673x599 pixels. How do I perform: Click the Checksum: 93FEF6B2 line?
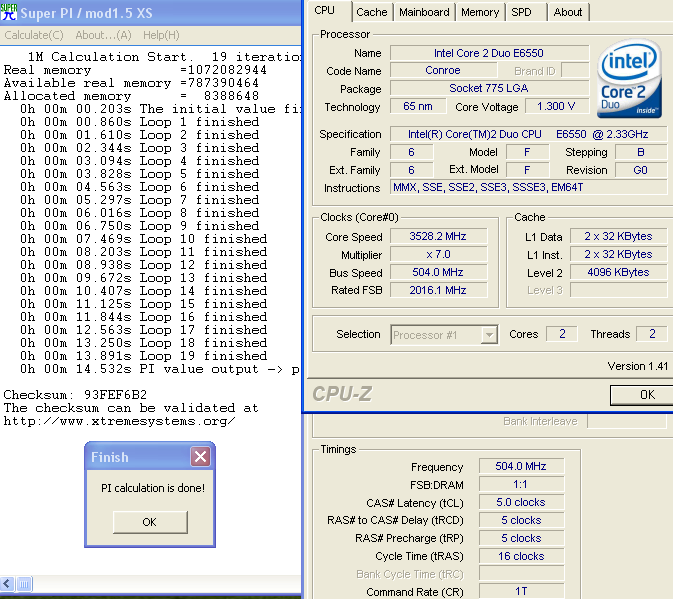click(75, 395)
